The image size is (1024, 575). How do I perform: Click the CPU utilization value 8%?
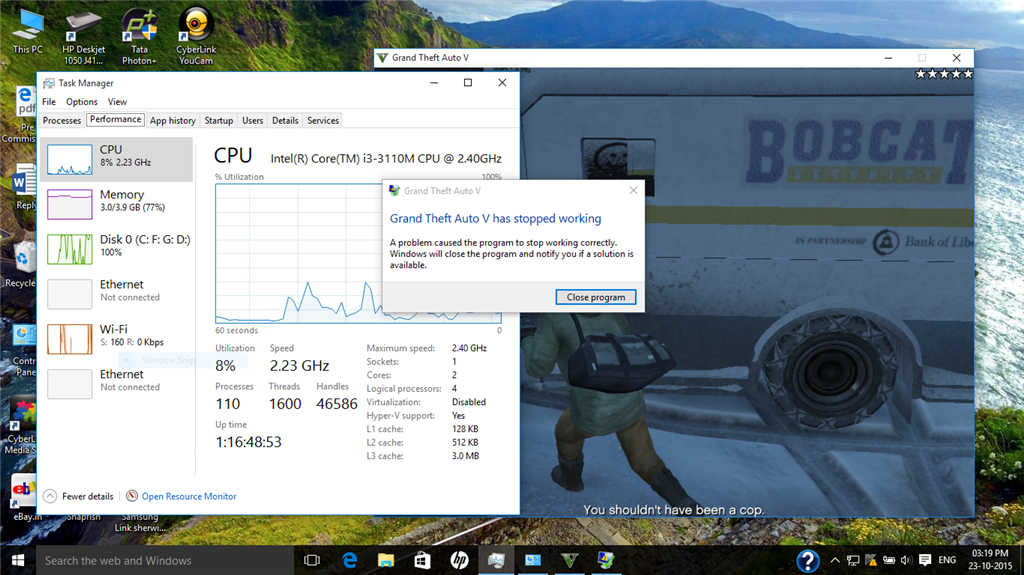pyautogui.click(x=225, y=366)
